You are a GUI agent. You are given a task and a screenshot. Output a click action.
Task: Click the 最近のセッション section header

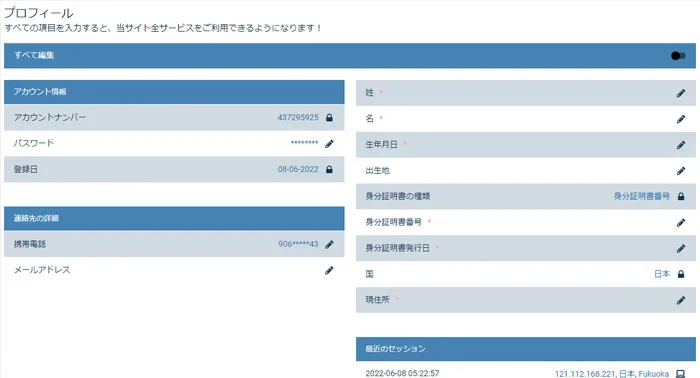coord(526,349)
